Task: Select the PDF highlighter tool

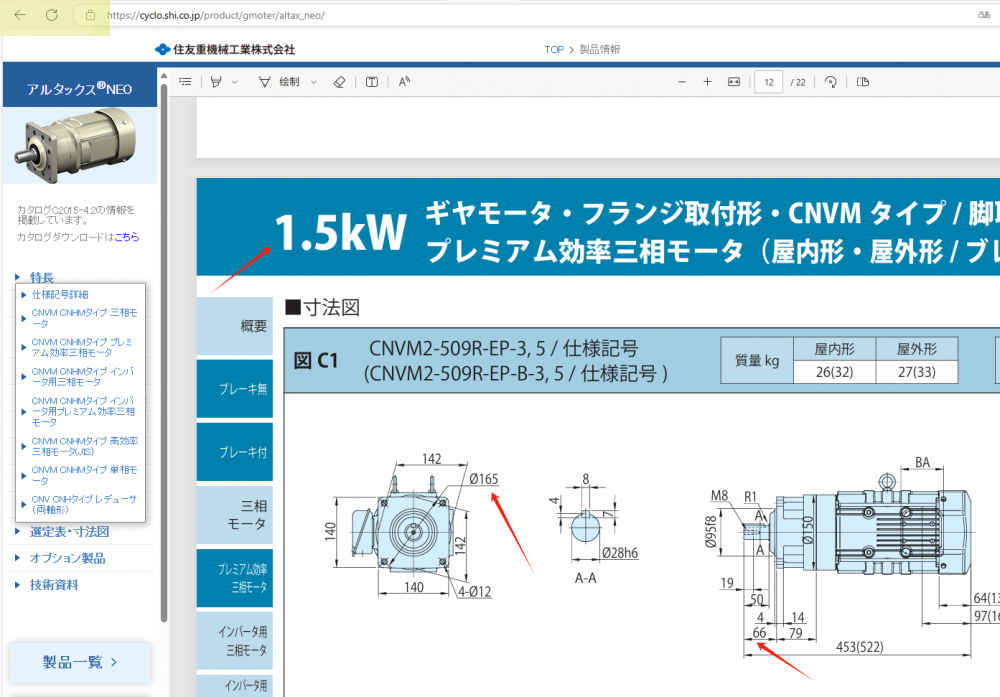Action: (216, 82)
